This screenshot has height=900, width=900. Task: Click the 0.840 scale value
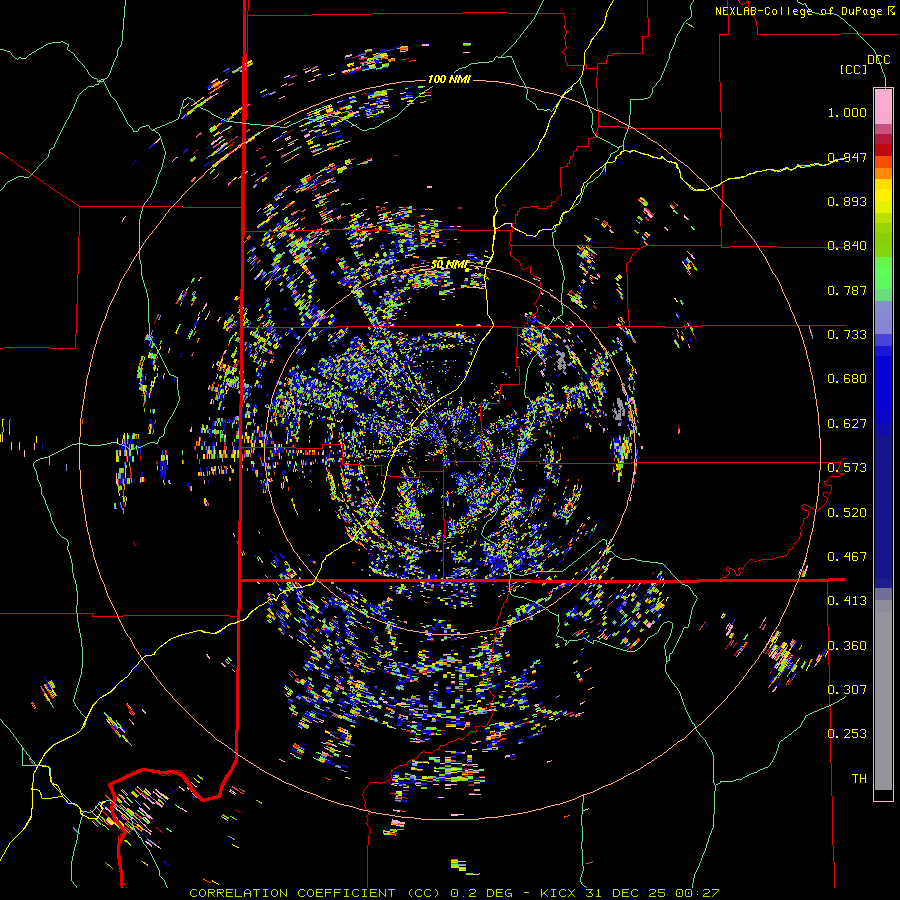(x=847, y=246)
